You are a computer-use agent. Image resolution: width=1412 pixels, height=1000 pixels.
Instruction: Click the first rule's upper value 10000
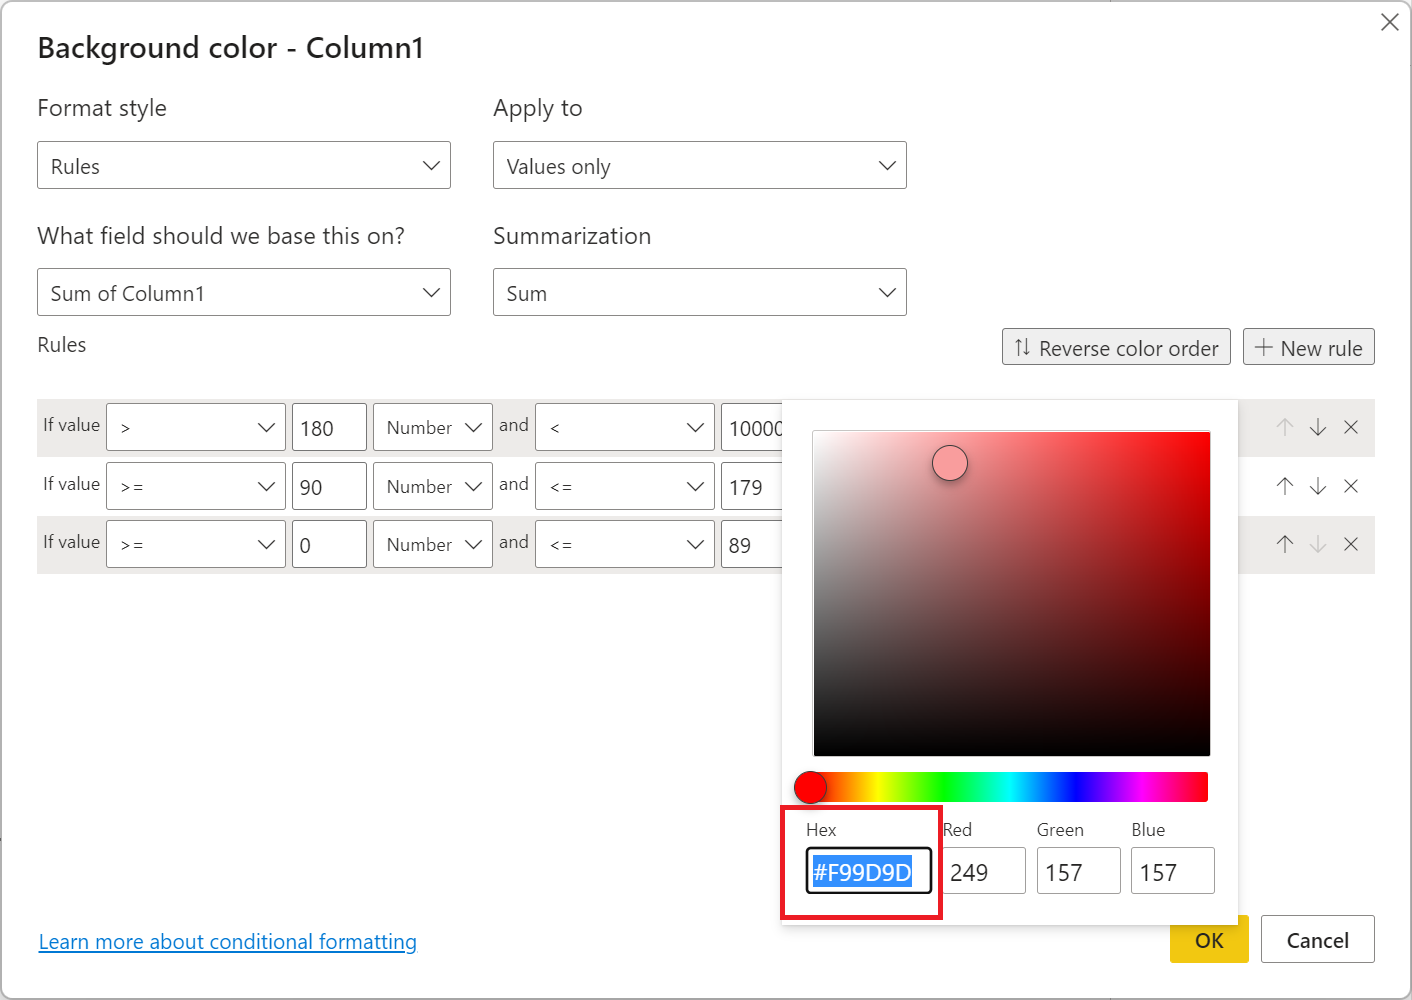(751, 427)
